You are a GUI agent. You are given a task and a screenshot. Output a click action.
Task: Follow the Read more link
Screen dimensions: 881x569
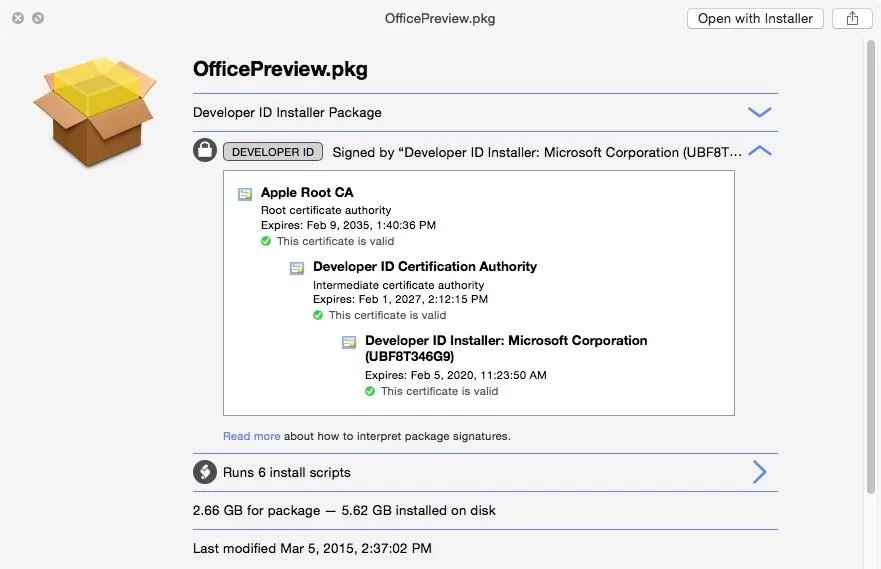pyautogui.click(x=251, y=436)
